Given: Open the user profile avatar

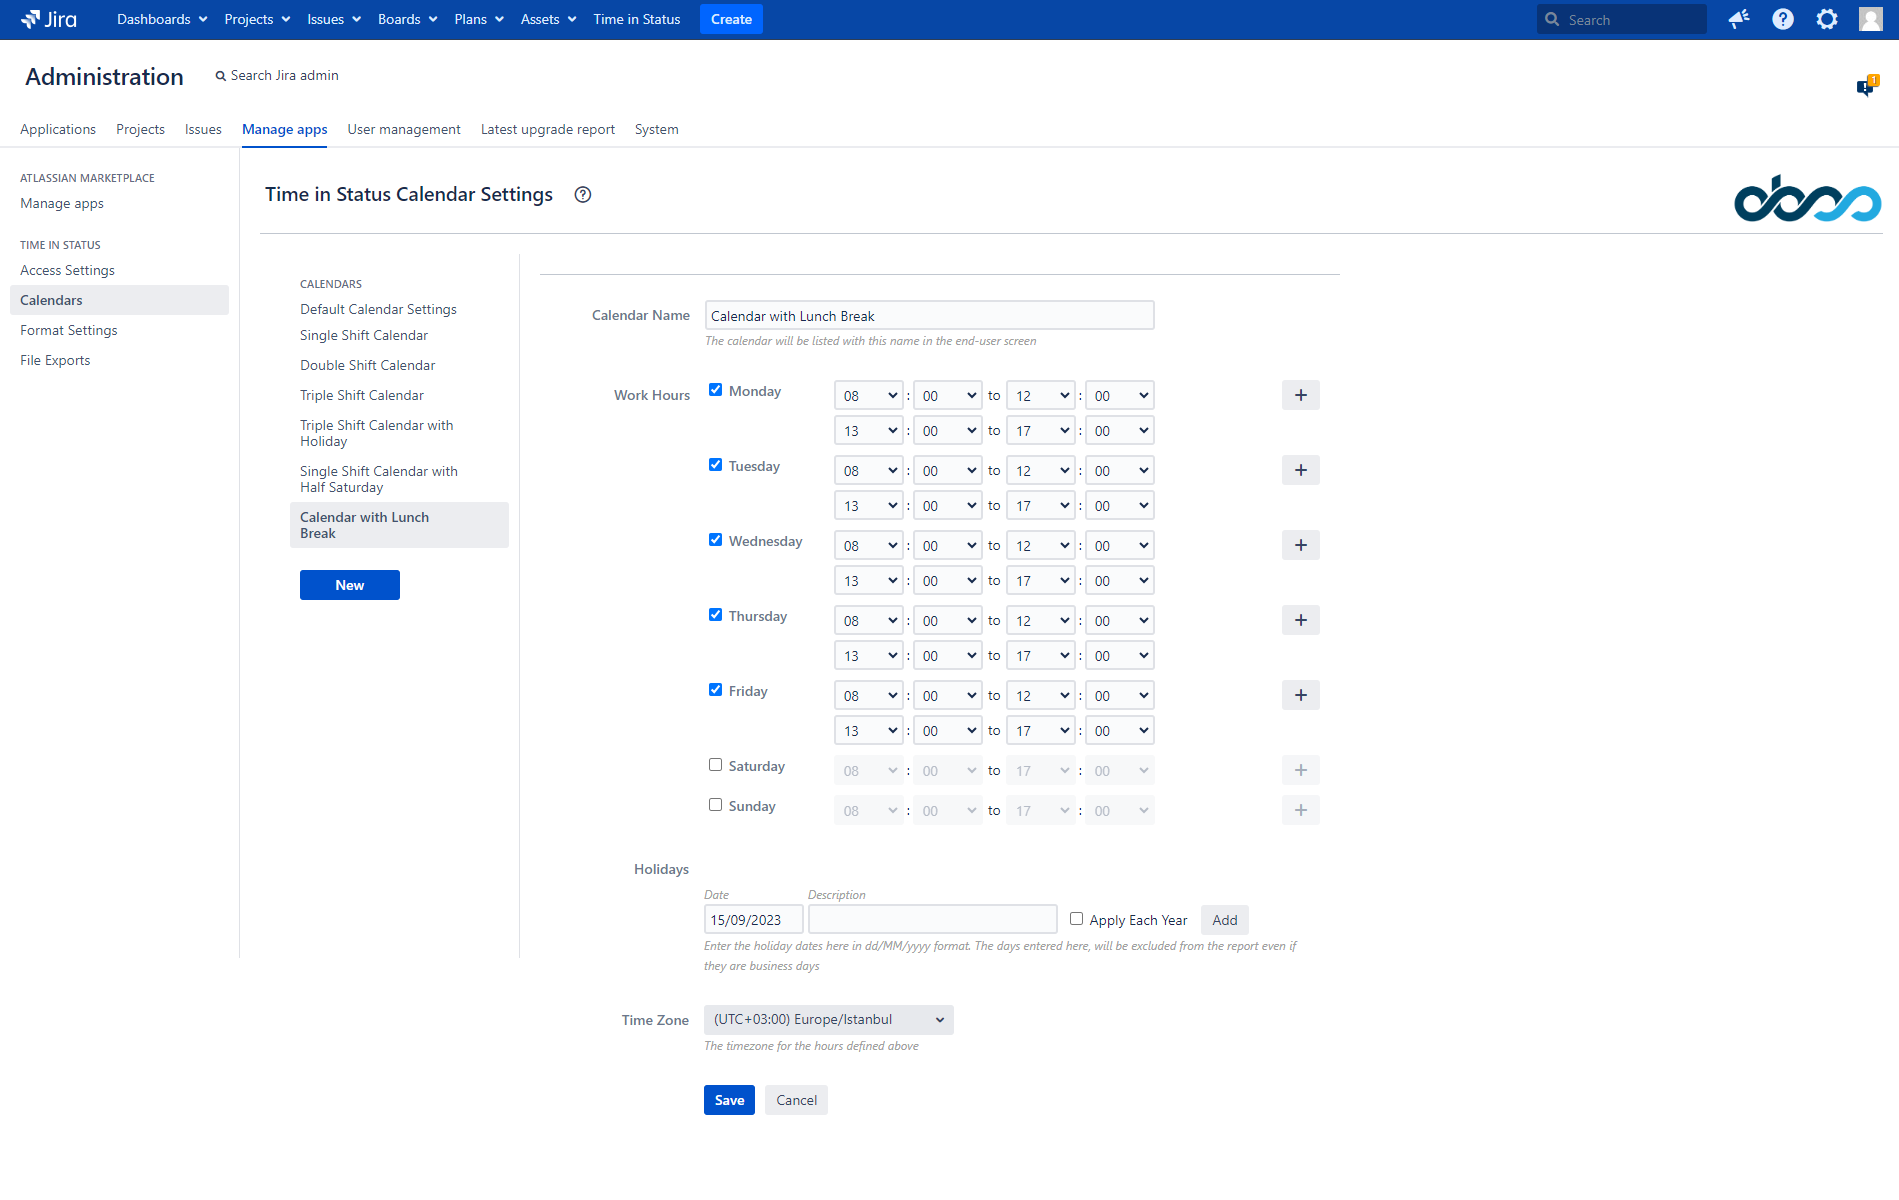Looking at the screenshot, I should point(1870,19).
